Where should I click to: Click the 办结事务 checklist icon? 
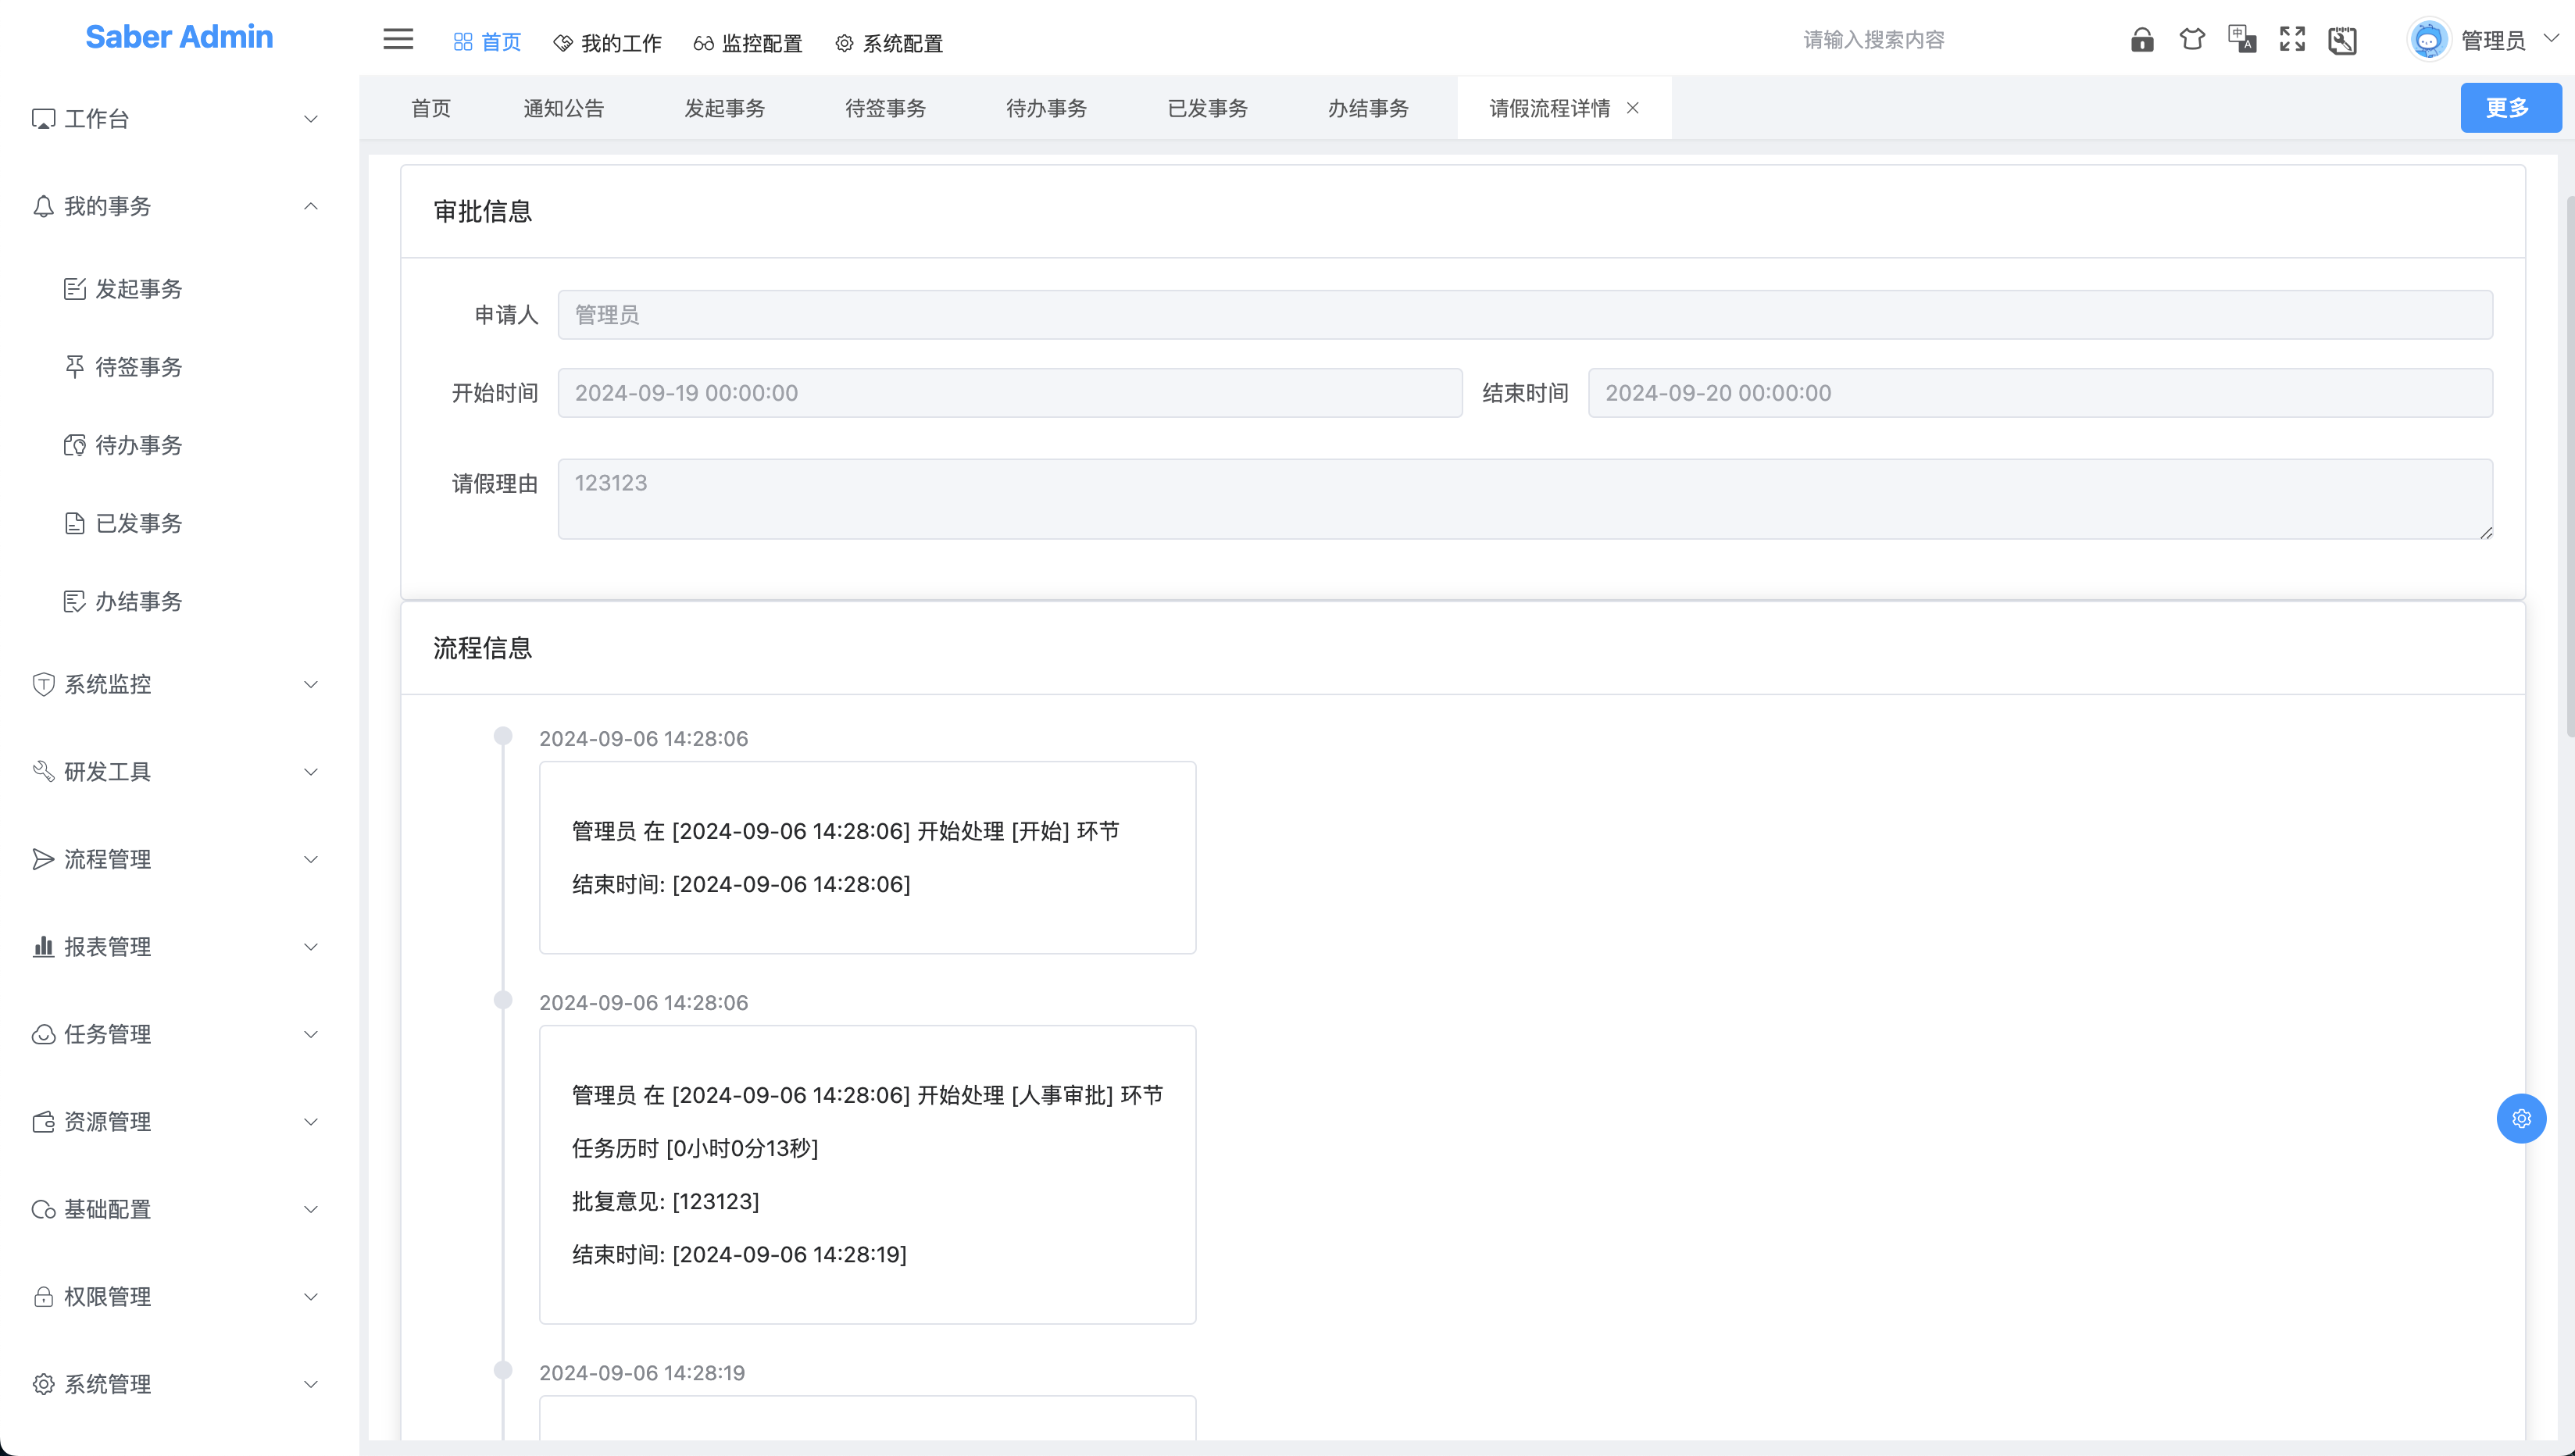click(x=74, y=601)
